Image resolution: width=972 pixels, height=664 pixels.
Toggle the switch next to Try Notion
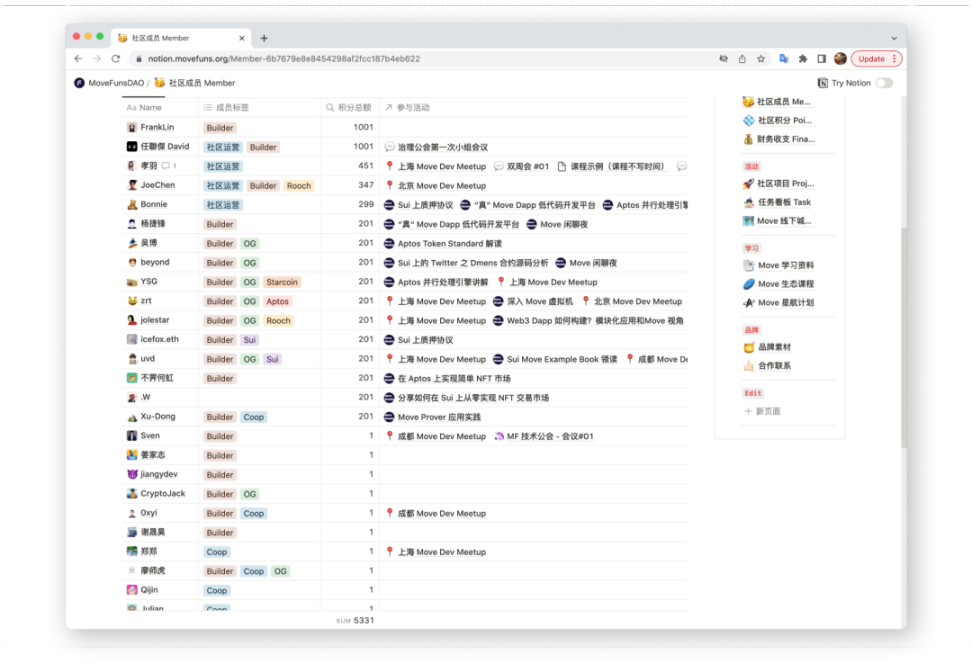[884, 83]
